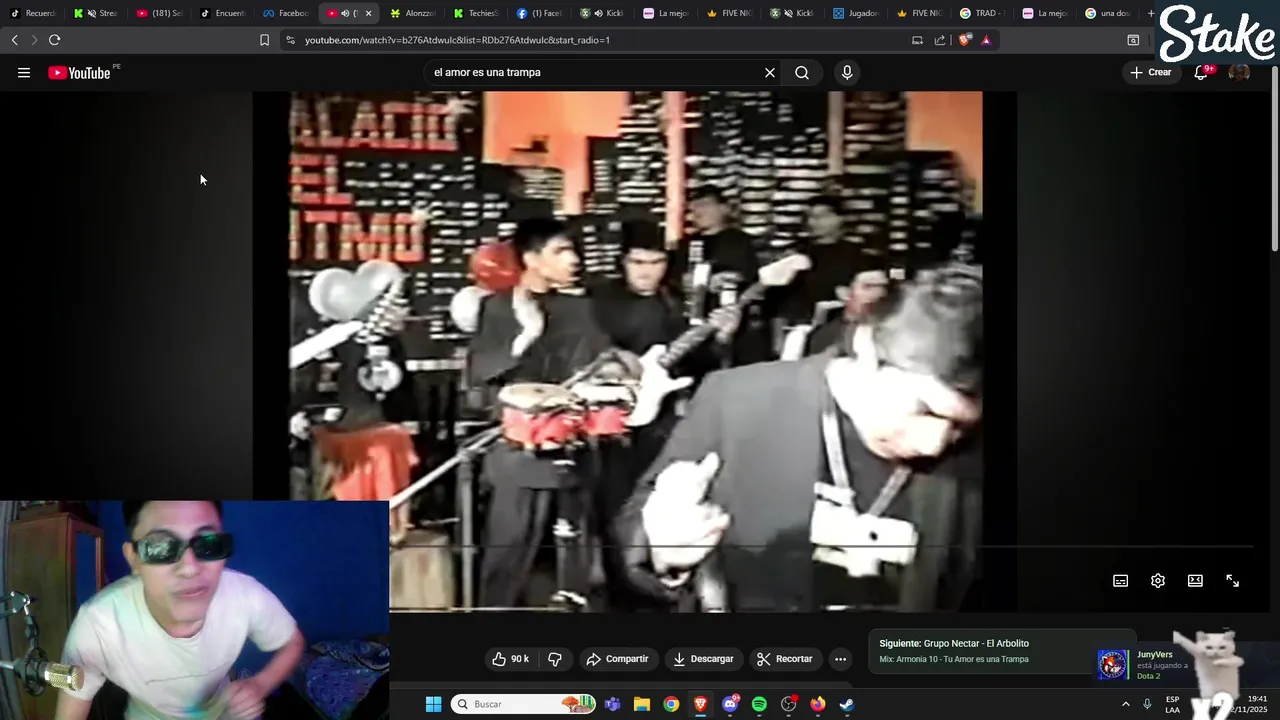Switch to the TechiesS tab
Image resolution: width=1280 pixels, height=720 pixels.
coord(476,14)
